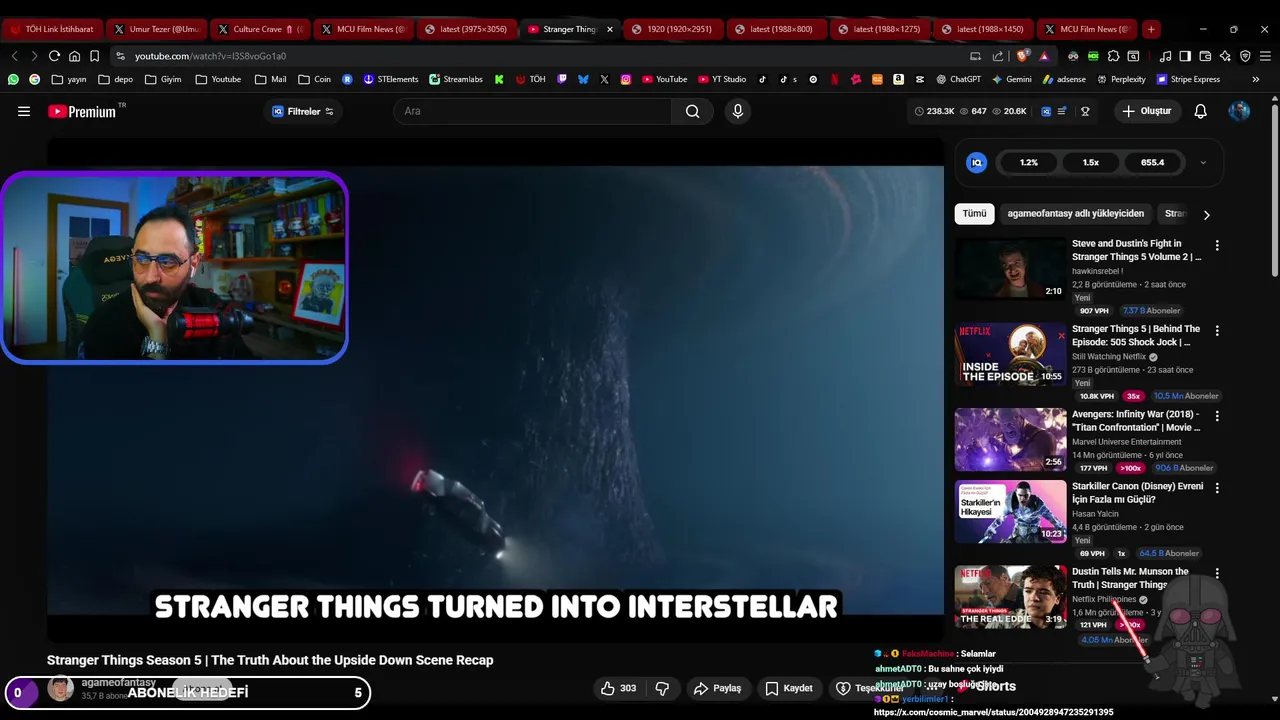
Task: Open the YouTube hamburger guide menu
Action: (x=24, y=111)
